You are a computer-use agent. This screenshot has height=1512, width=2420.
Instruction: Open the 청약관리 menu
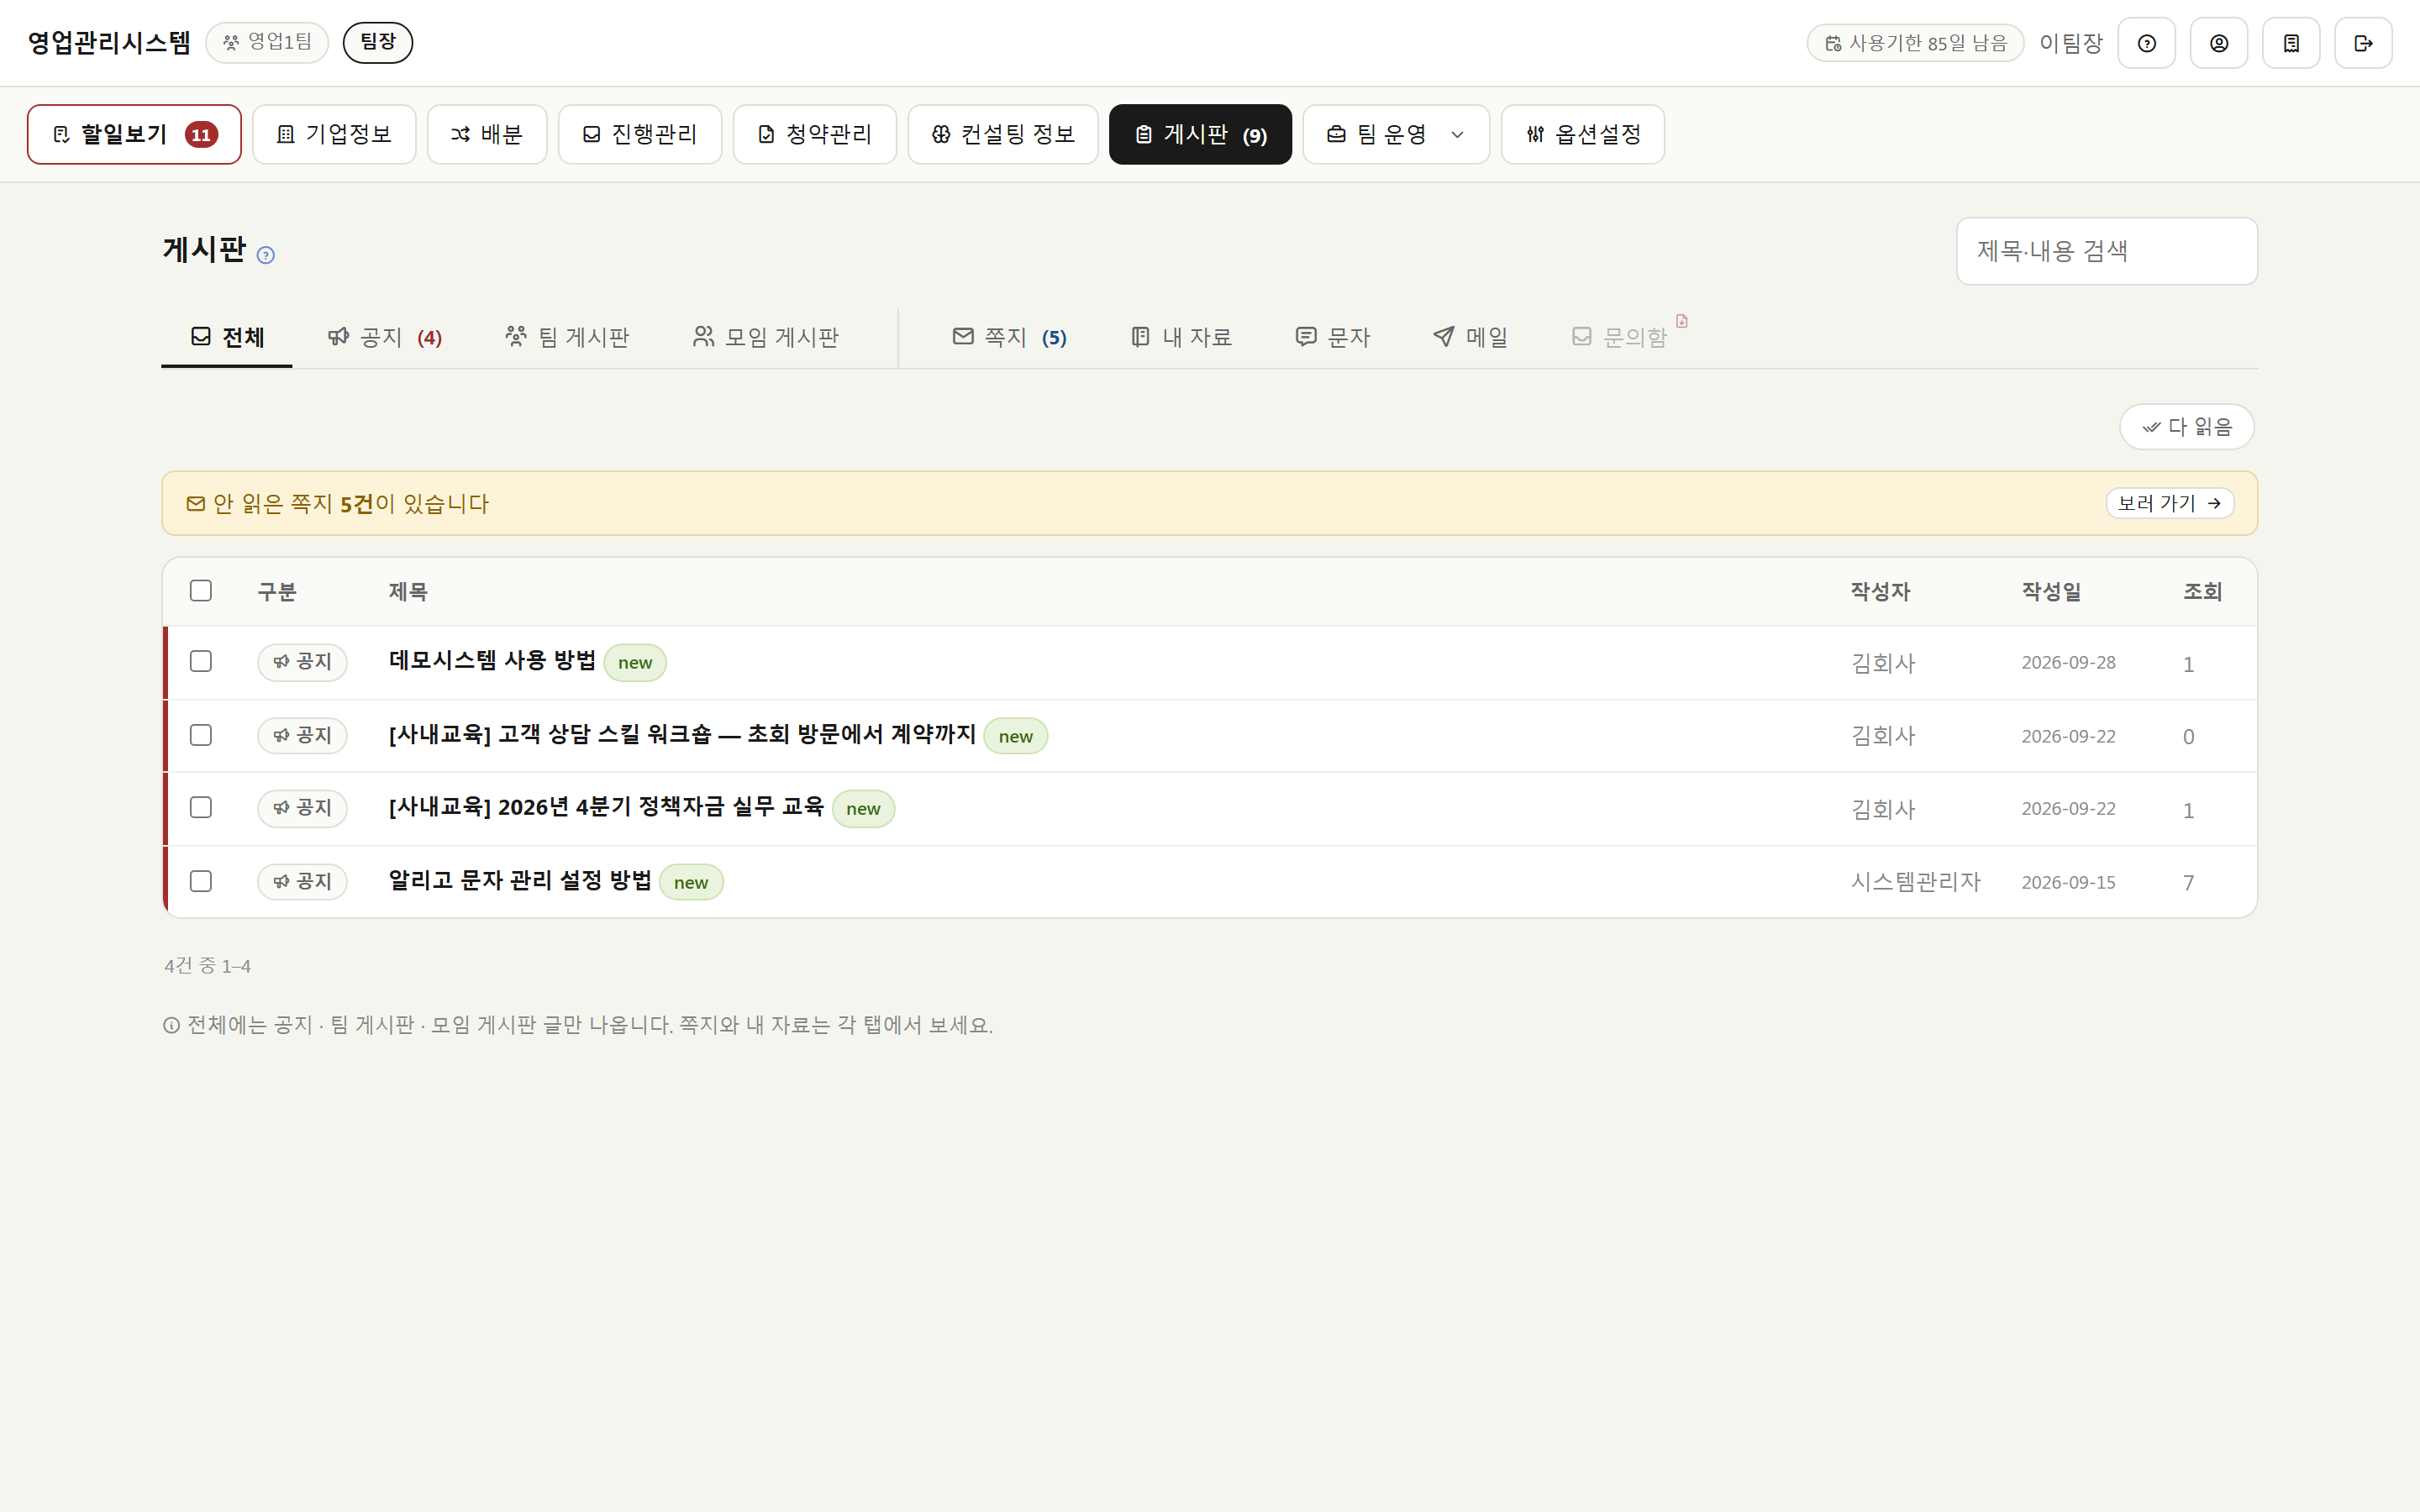815,134
